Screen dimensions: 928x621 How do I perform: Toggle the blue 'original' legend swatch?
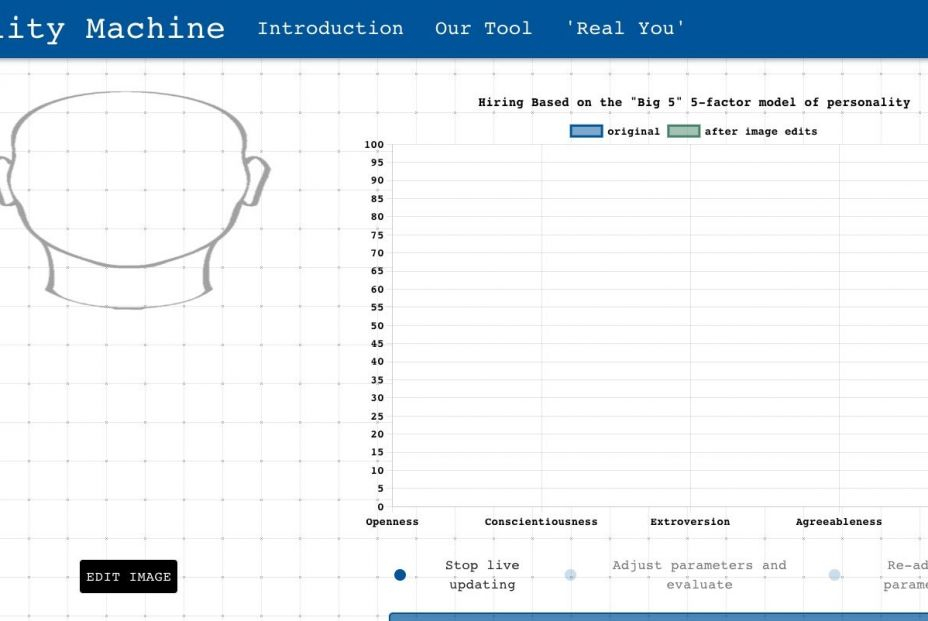pyautogui.click(x=586, y=131)
